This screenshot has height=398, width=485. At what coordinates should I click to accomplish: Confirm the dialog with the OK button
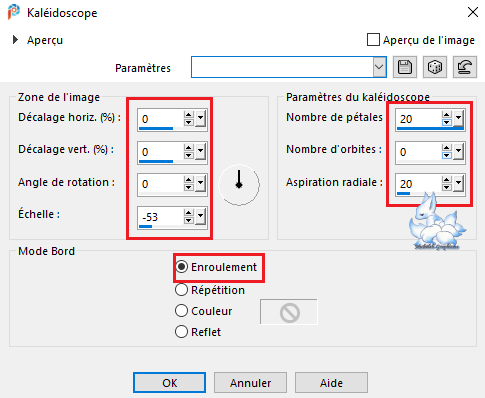tap(169, 383)
